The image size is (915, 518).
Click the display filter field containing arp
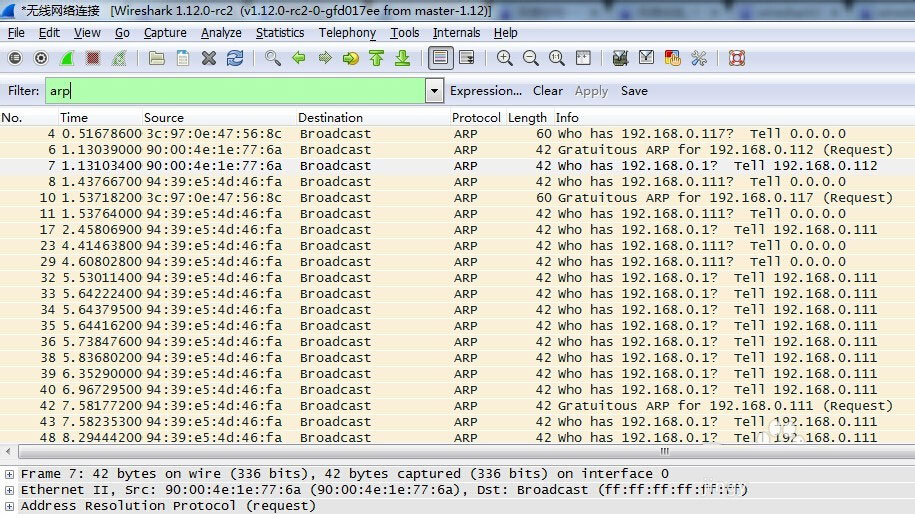236,90
